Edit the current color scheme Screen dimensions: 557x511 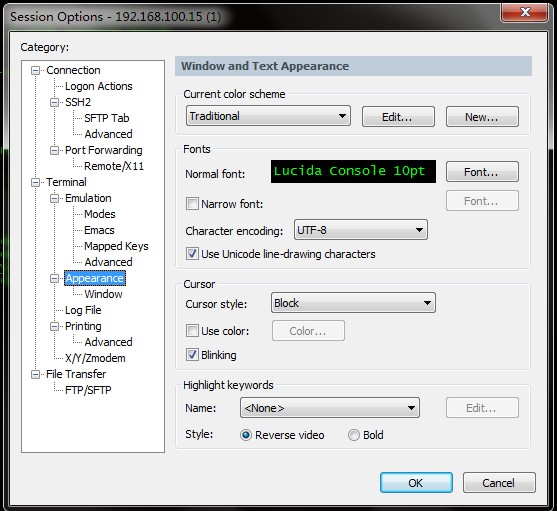pos(398,116)
